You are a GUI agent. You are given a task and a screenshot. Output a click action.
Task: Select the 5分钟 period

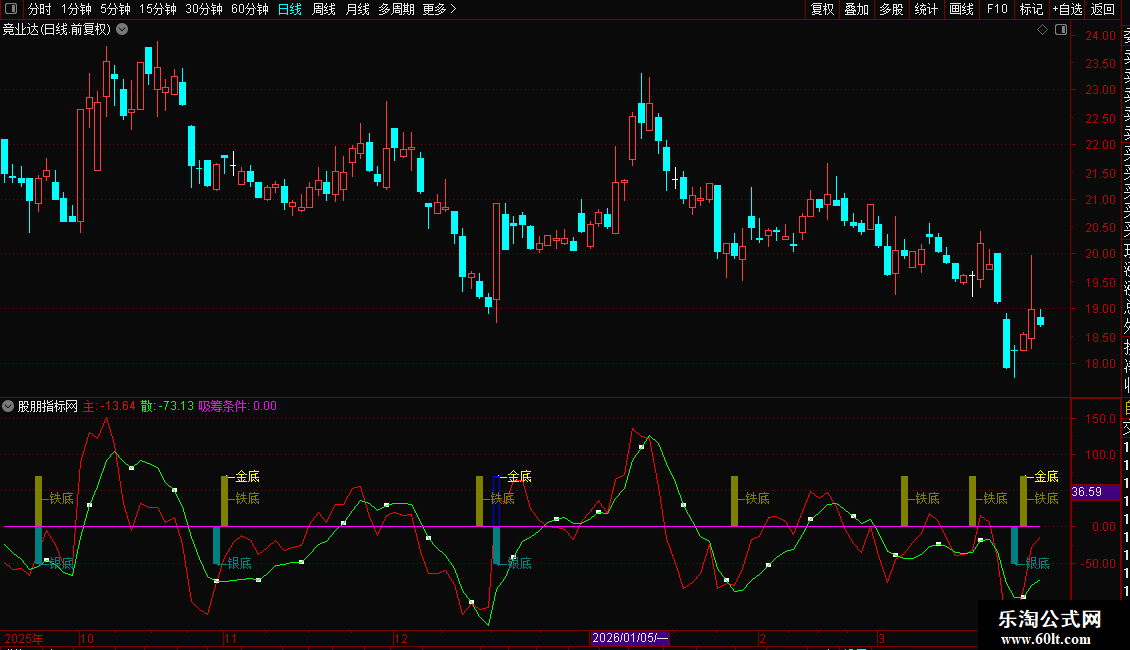coord(115,9)
